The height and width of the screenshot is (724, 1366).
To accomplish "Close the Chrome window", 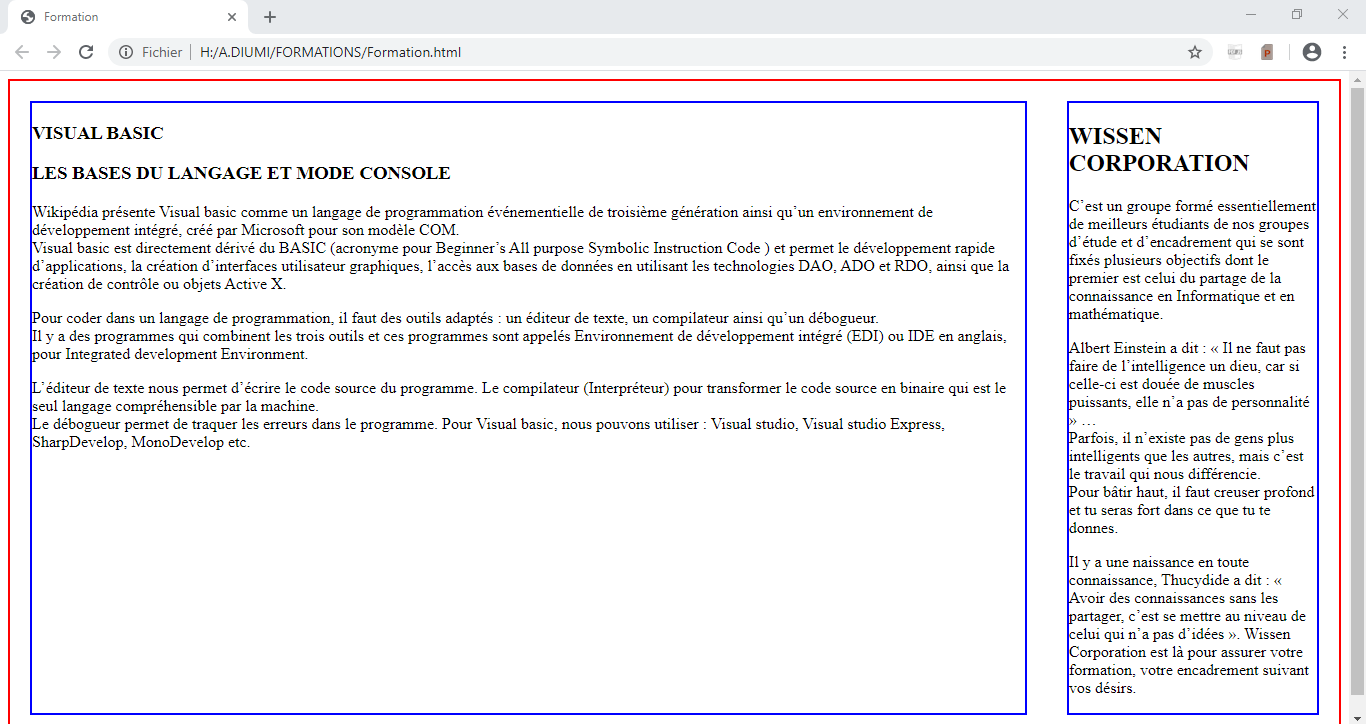I will click(x=1343, y=15).
